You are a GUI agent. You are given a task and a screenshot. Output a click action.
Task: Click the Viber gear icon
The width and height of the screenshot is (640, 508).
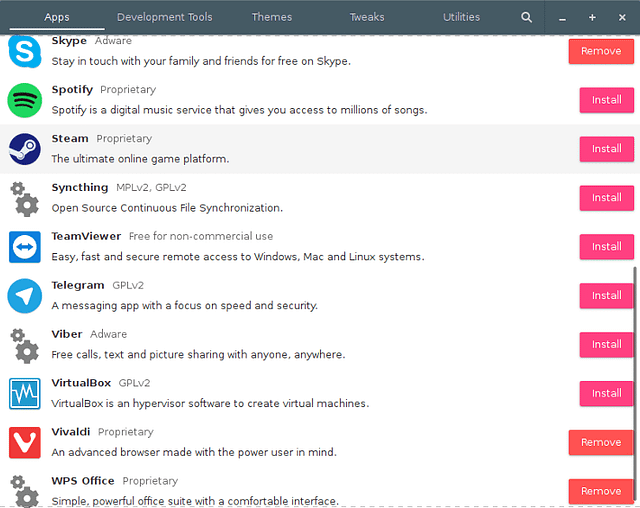point(24,346)
